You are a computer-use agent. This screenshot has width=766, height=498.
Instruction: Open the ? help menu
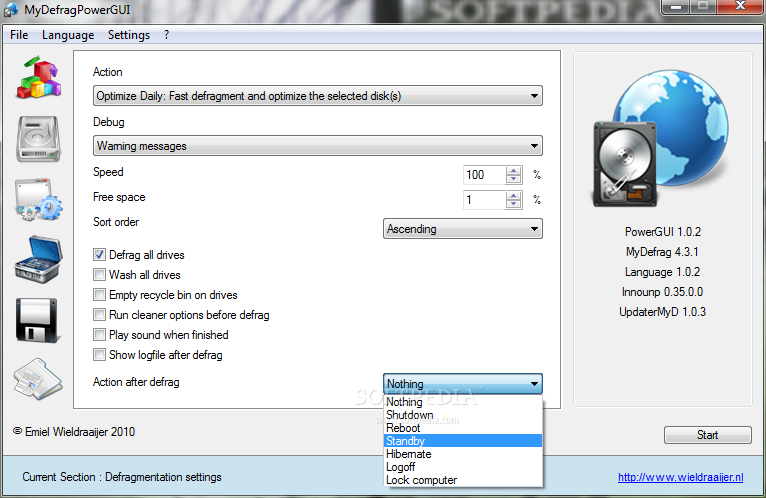pyautogui.click(x=167, y=35)
